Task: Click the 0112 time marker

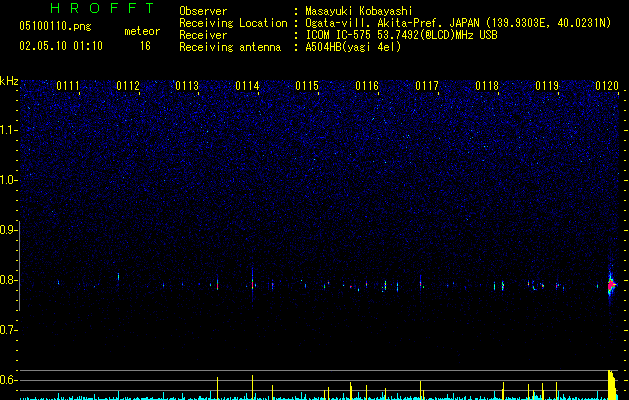Action: click(128, 86)
